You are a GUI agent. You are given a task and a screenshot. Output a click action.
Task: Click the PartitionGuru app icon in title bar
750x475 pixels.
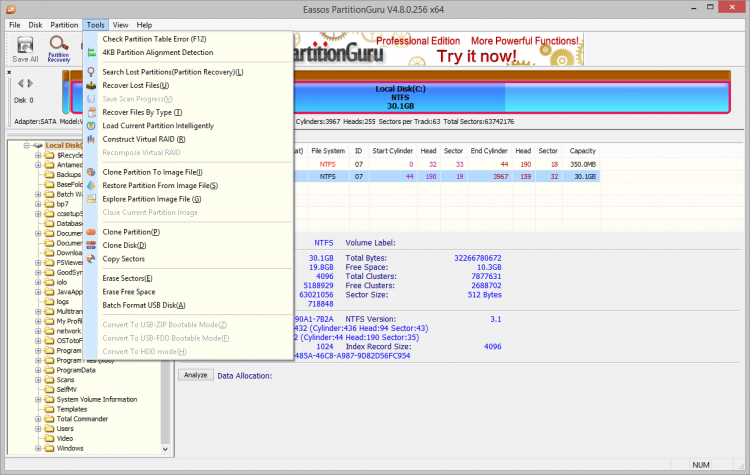coord(11,9)
